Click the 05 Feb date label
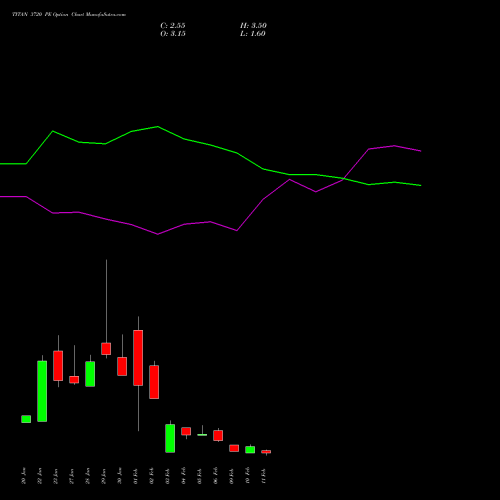500x500 pixels. pos(200,476)
